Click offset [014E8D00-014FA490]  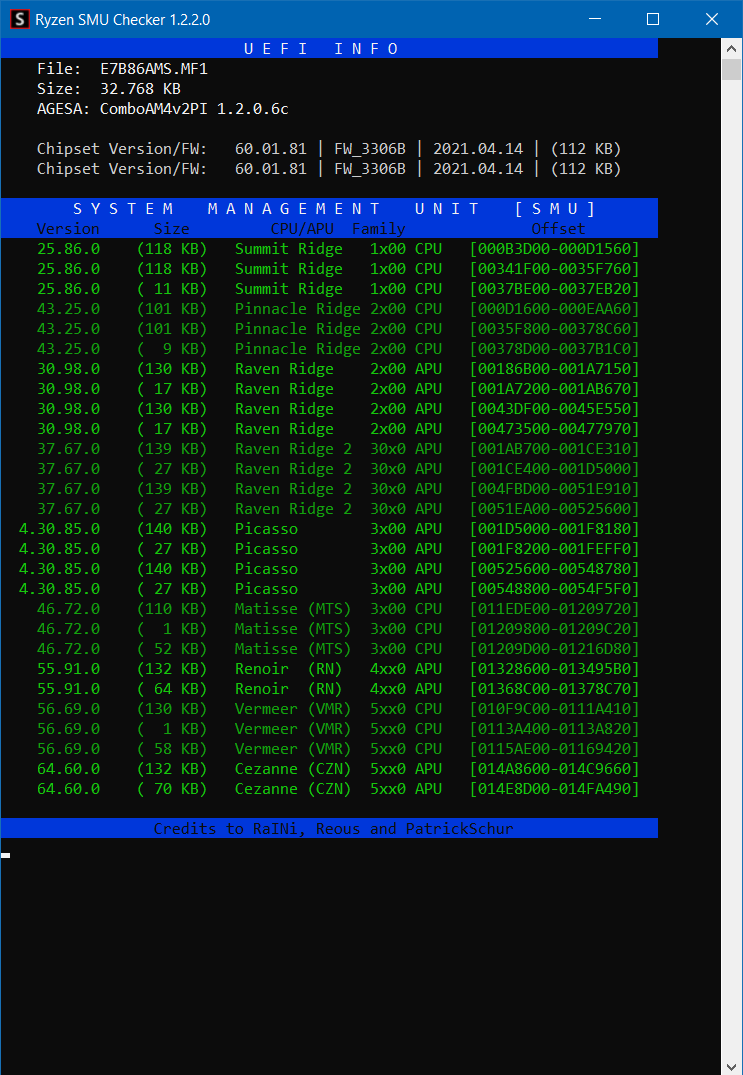(555, 789)
